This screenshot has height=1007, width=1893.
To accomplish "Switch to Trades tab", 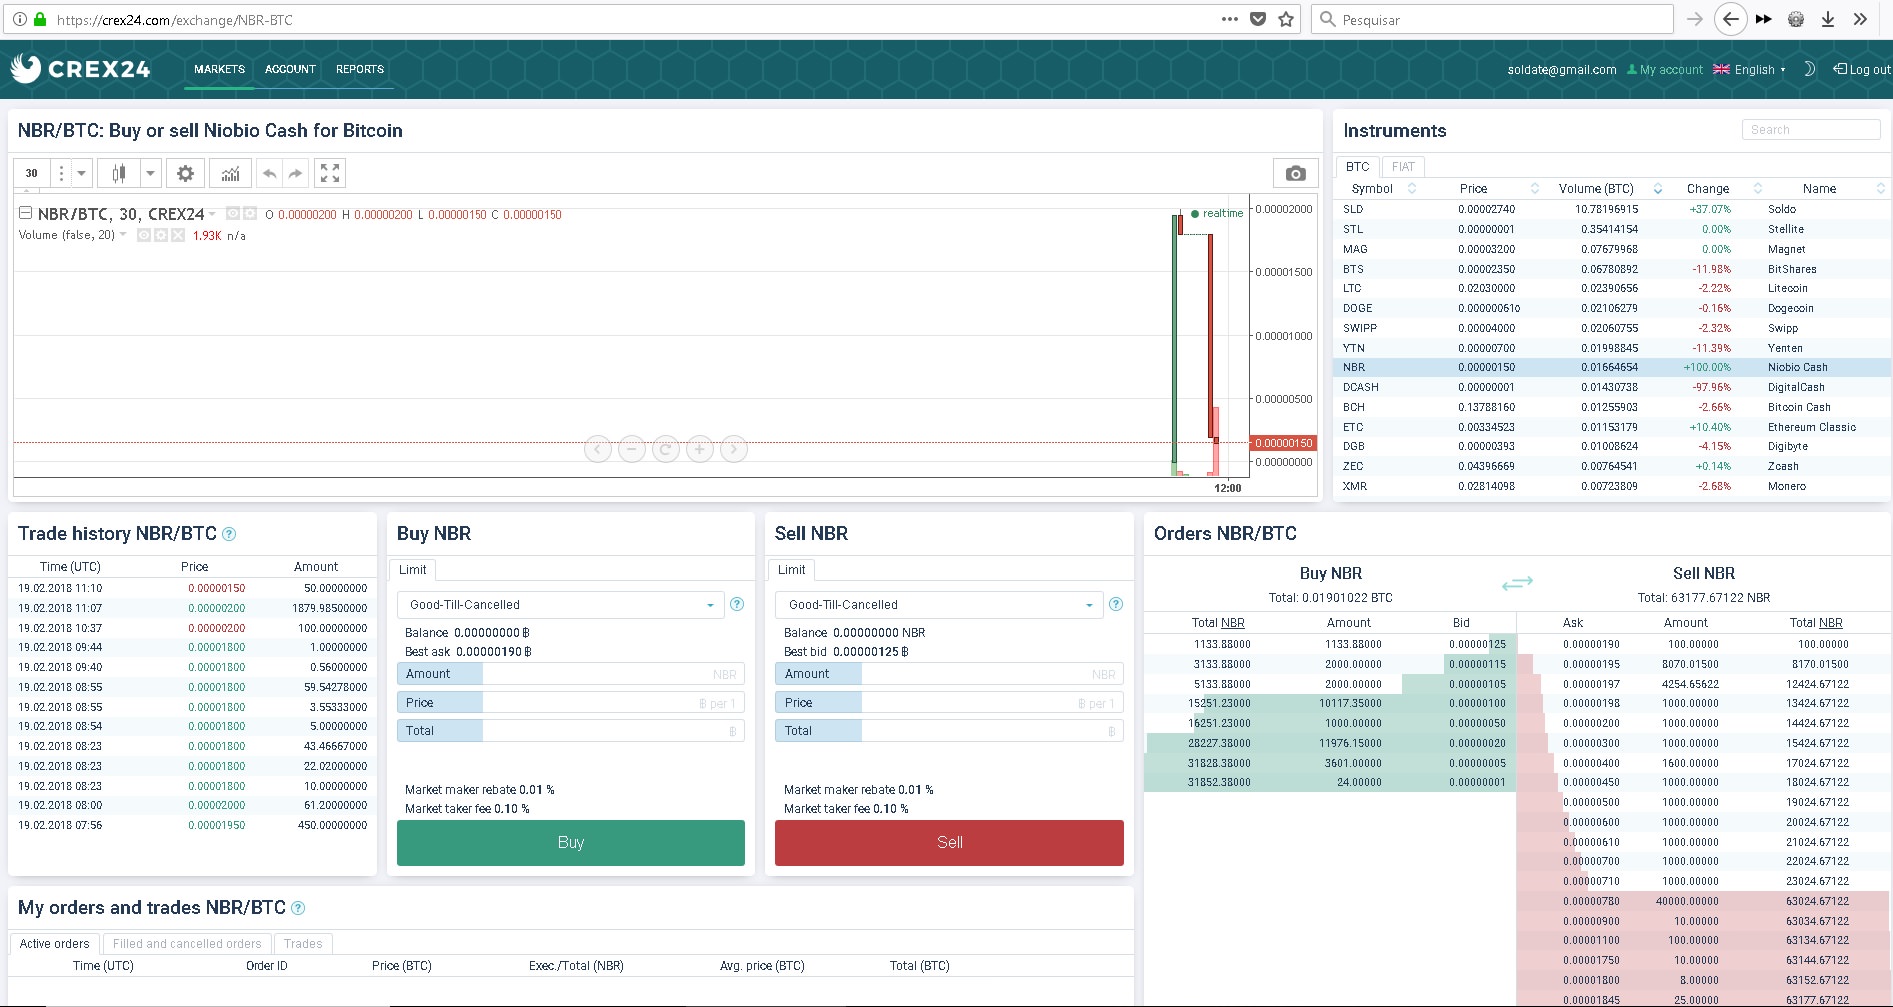I will pos(303,943).
